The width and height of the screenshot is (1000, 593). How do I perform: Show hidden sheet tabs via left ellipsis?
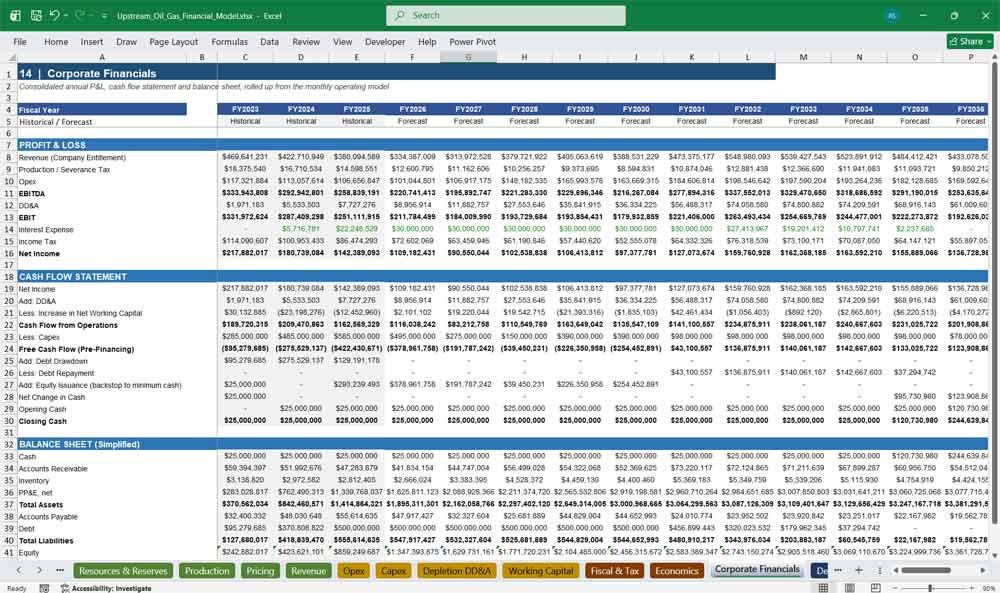(x=60, y=570)
